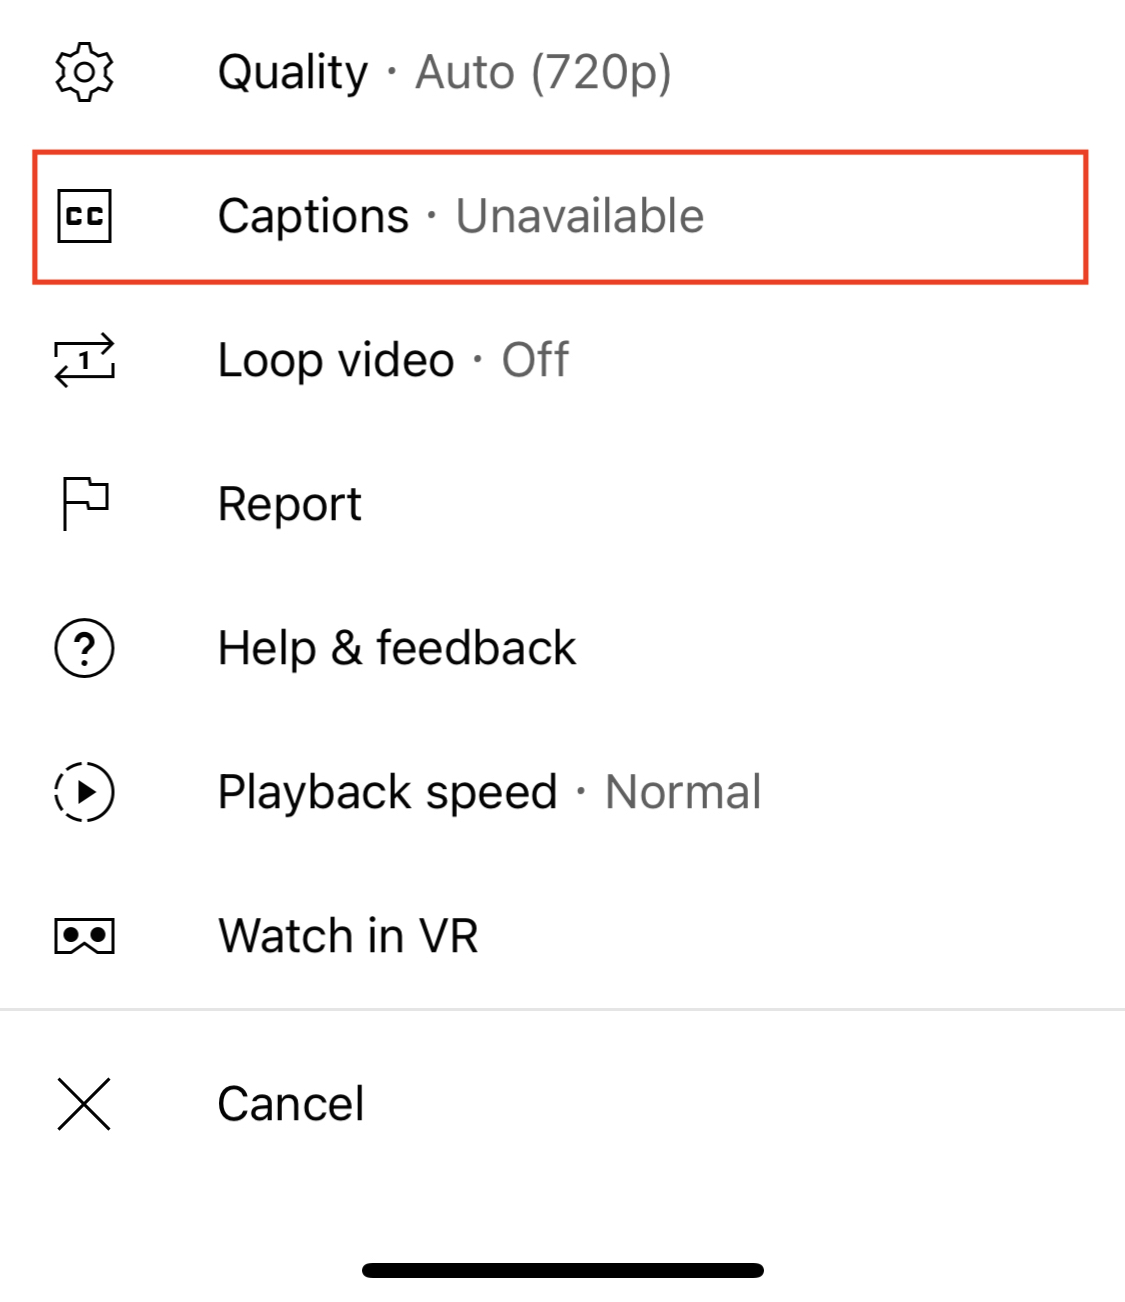This screenshot has height=1302, width=1125.
Task: Tap the question mark help icon
Action: point(84,648)
